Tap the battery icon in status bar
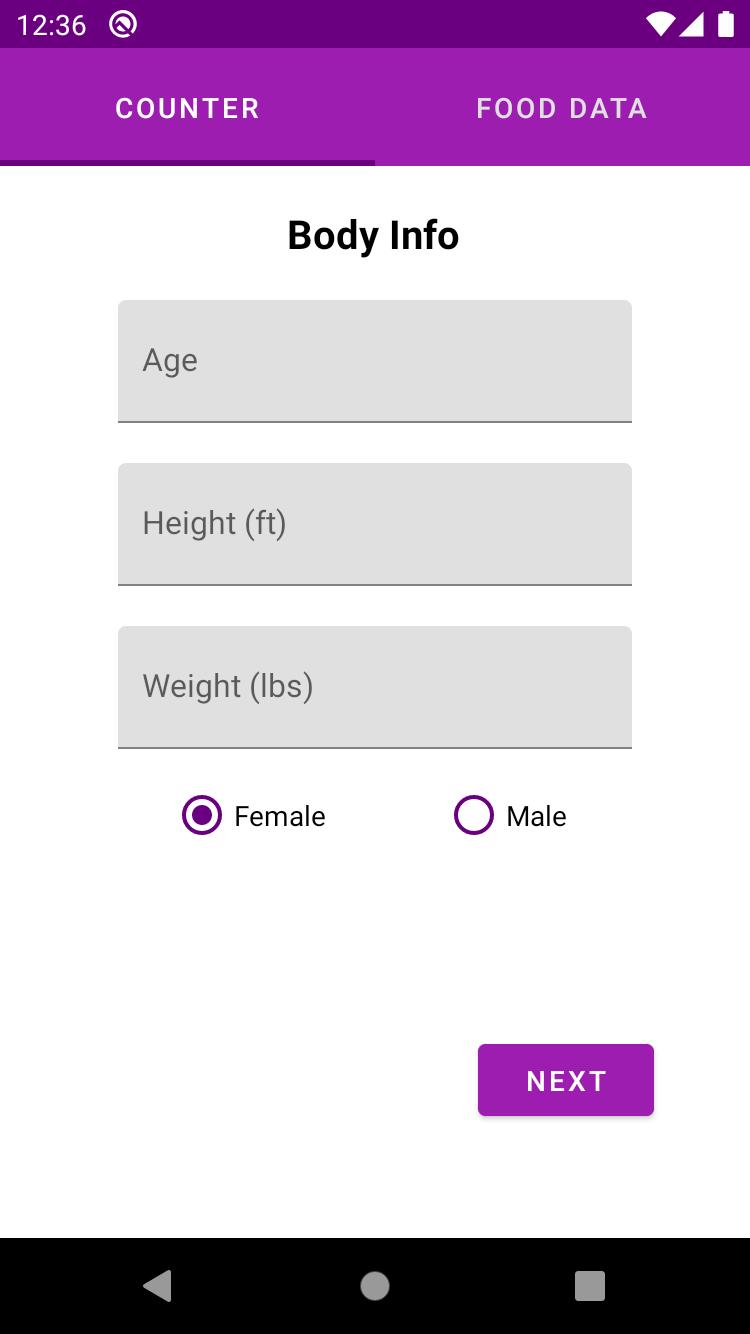750x1334 pixels. 726,24
